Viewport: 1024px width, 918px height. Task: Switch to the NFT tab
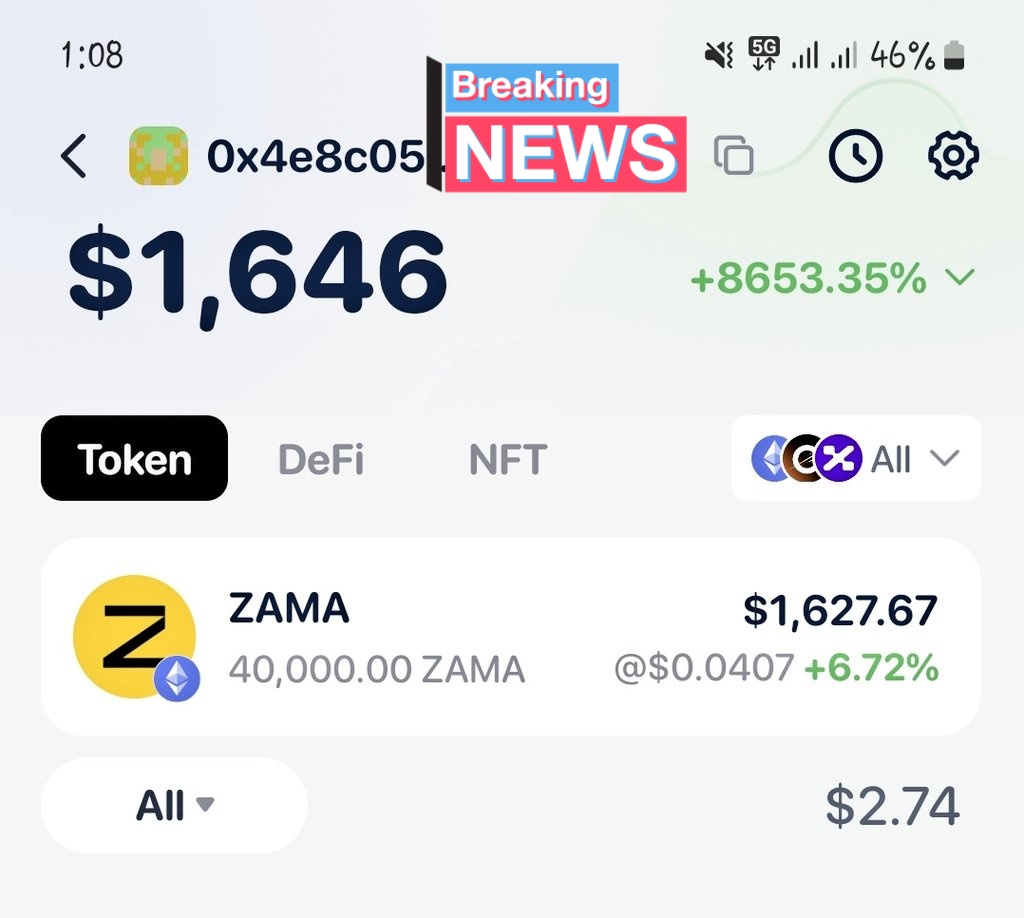507,459
